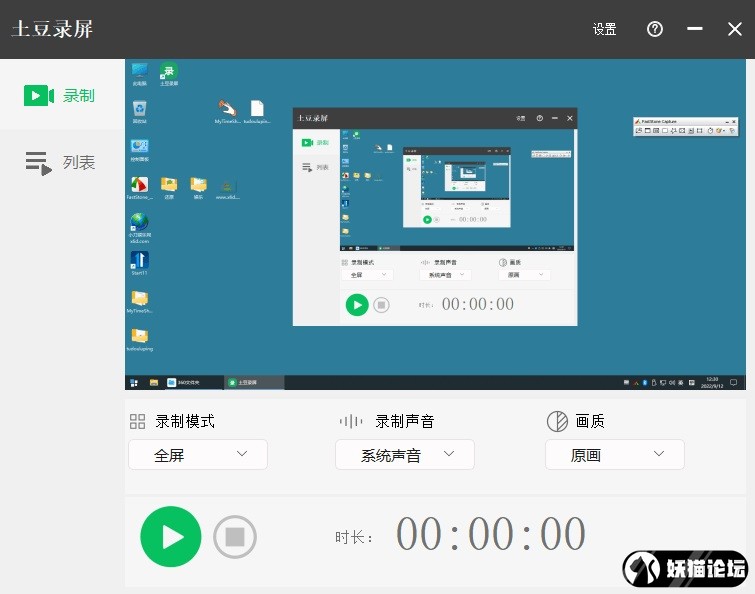Click the circular icon beside 画质

click(557, 421)
